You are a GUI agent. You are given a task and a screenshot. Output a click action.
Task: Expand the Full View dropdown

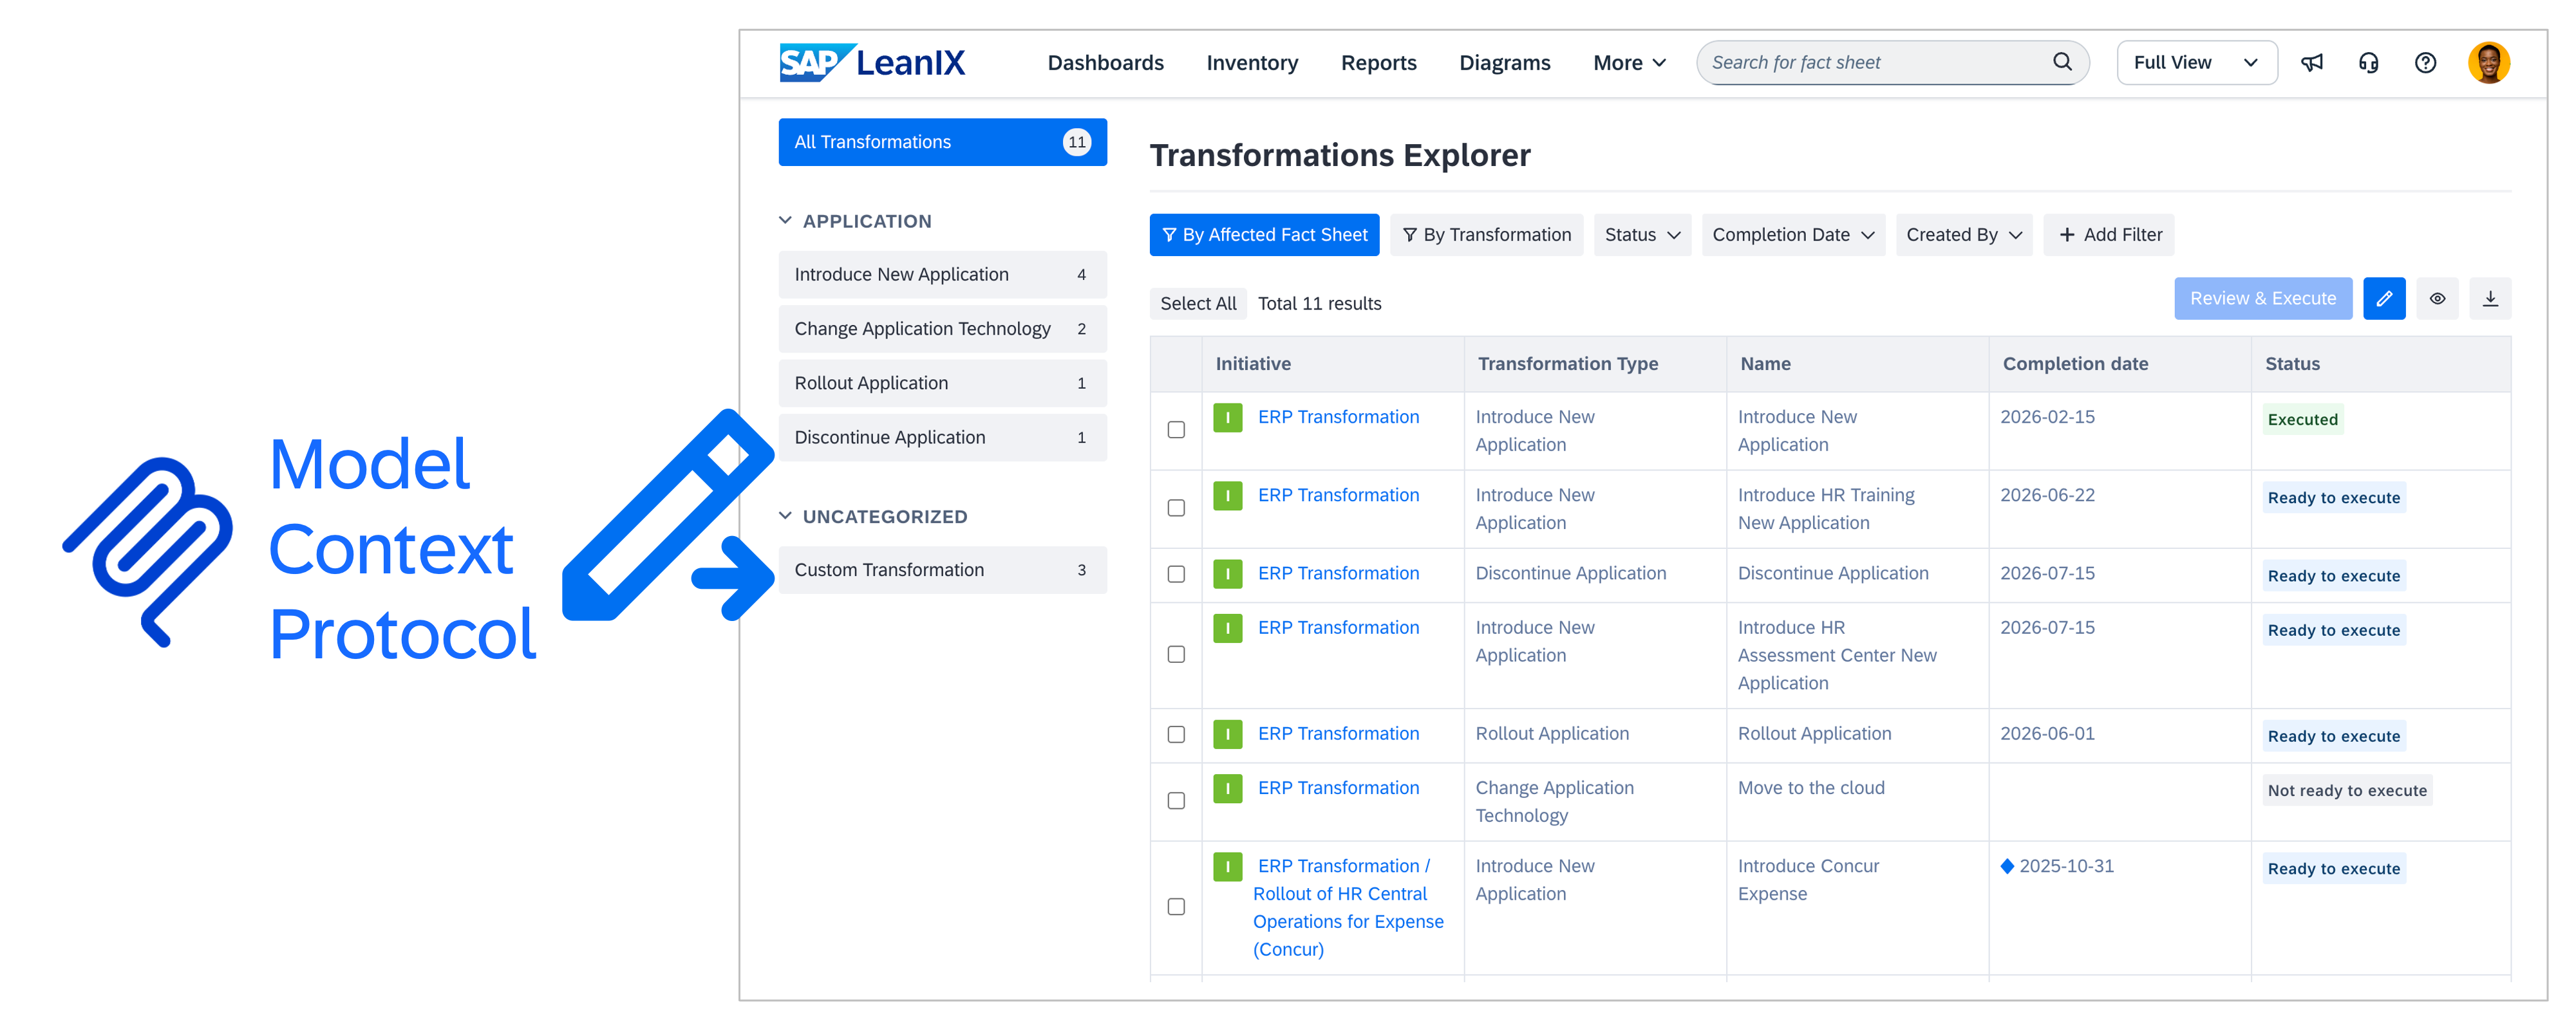[x=2196, y=63]
